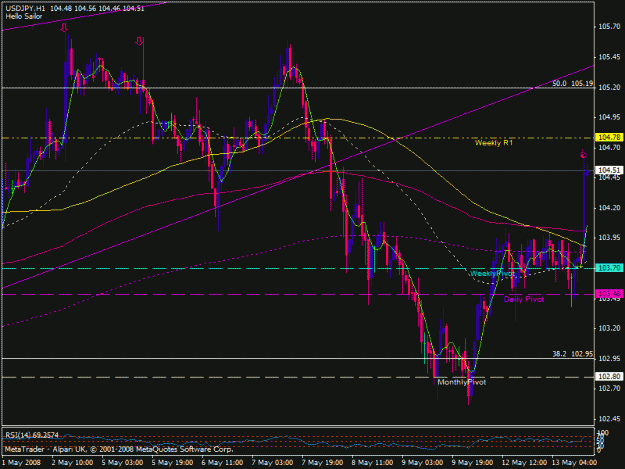625x469 pixels.
Task: Click the RSI(14) indicator label
Action: 32,435
